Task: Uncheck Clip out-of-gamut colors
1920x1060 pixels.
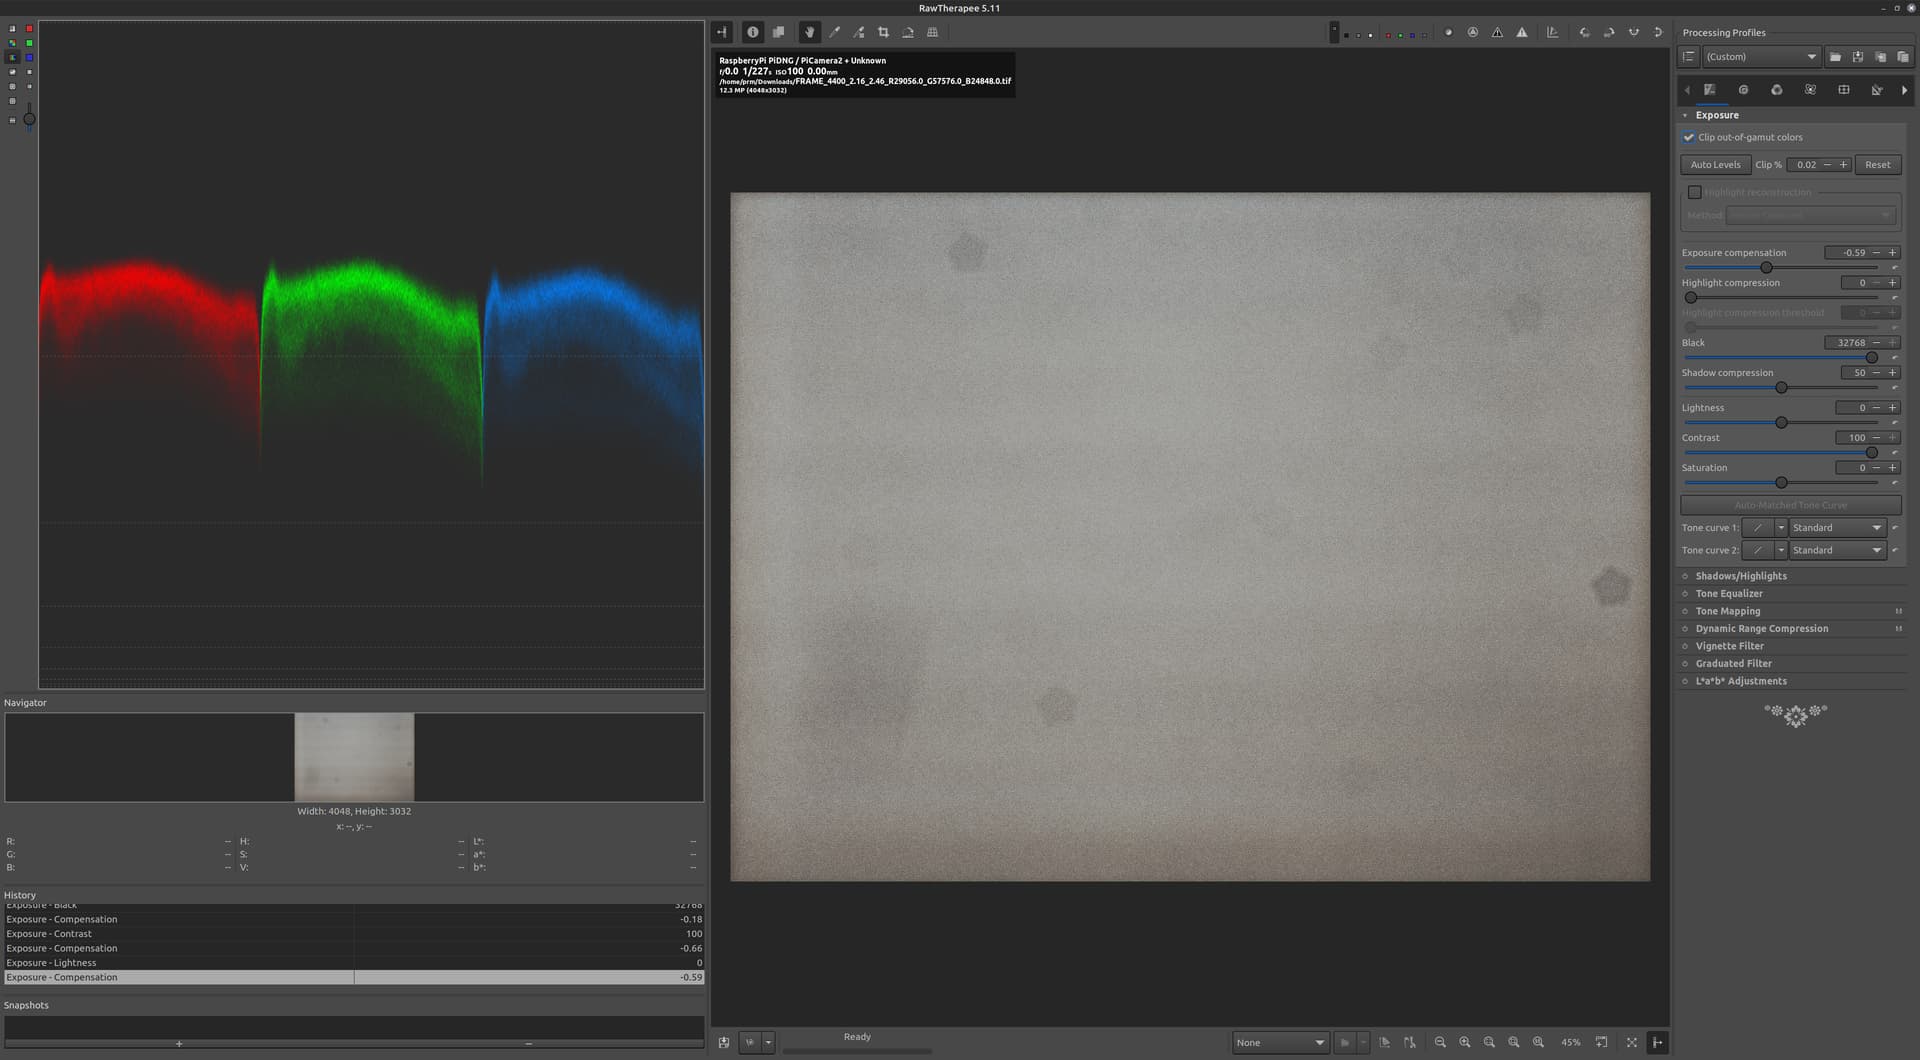Action: coord(1689,137)
